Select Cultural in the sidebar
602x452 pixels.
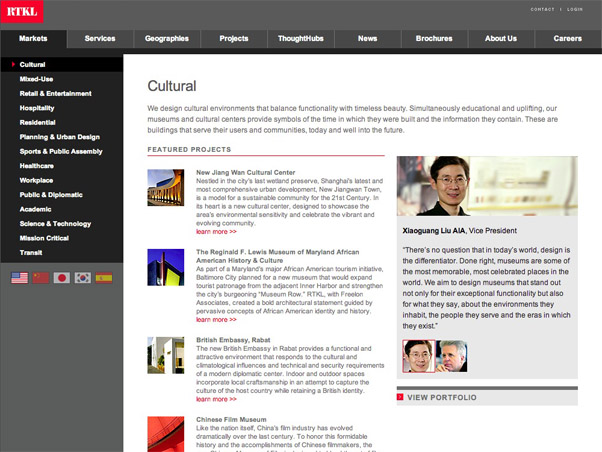click(62, 65)
